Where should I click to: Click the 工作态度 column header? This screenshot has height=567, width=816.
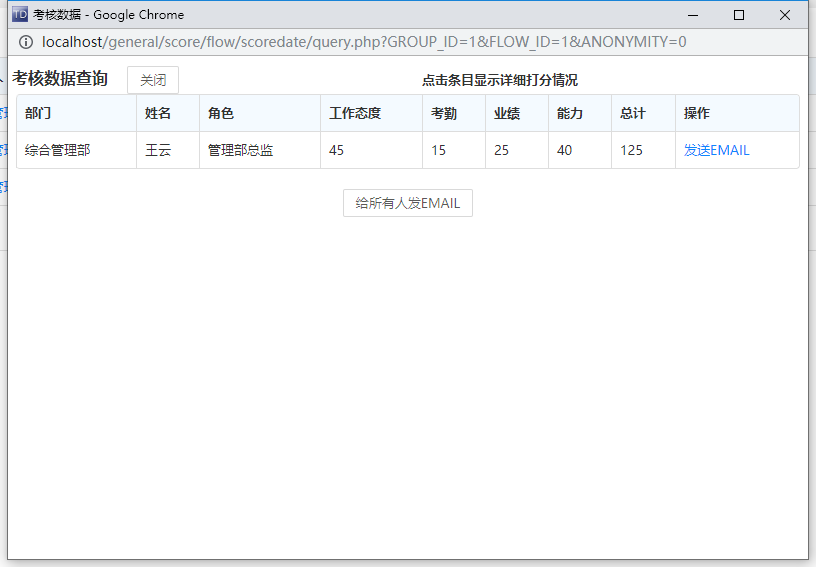(x=355, y=113)
